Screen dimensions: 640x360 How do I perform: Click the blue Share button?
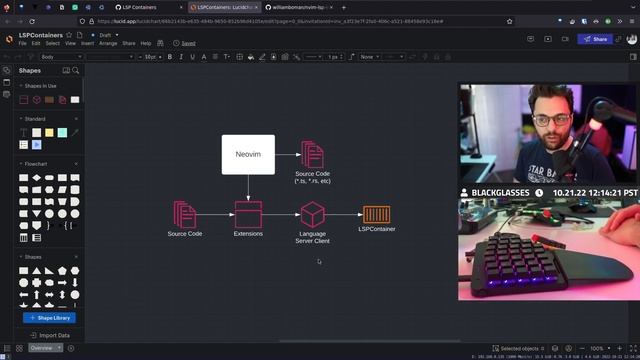(x=596, y=39)
